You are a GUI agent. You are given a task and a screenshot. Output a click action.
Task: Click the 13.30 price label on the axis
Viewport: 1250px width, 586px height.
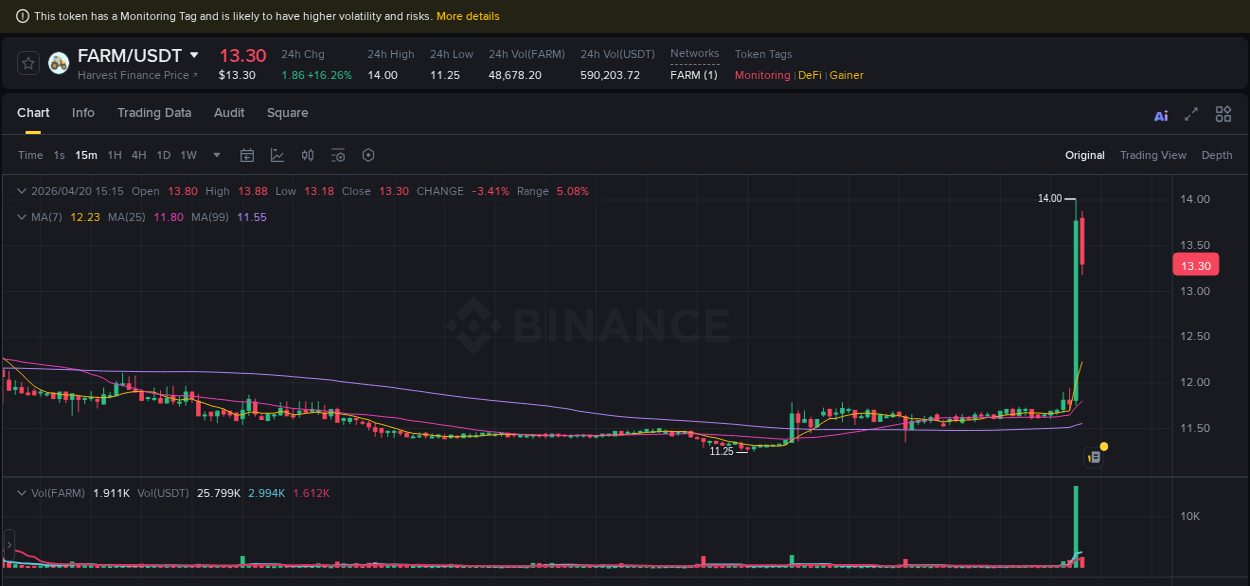pos(1195,265)
